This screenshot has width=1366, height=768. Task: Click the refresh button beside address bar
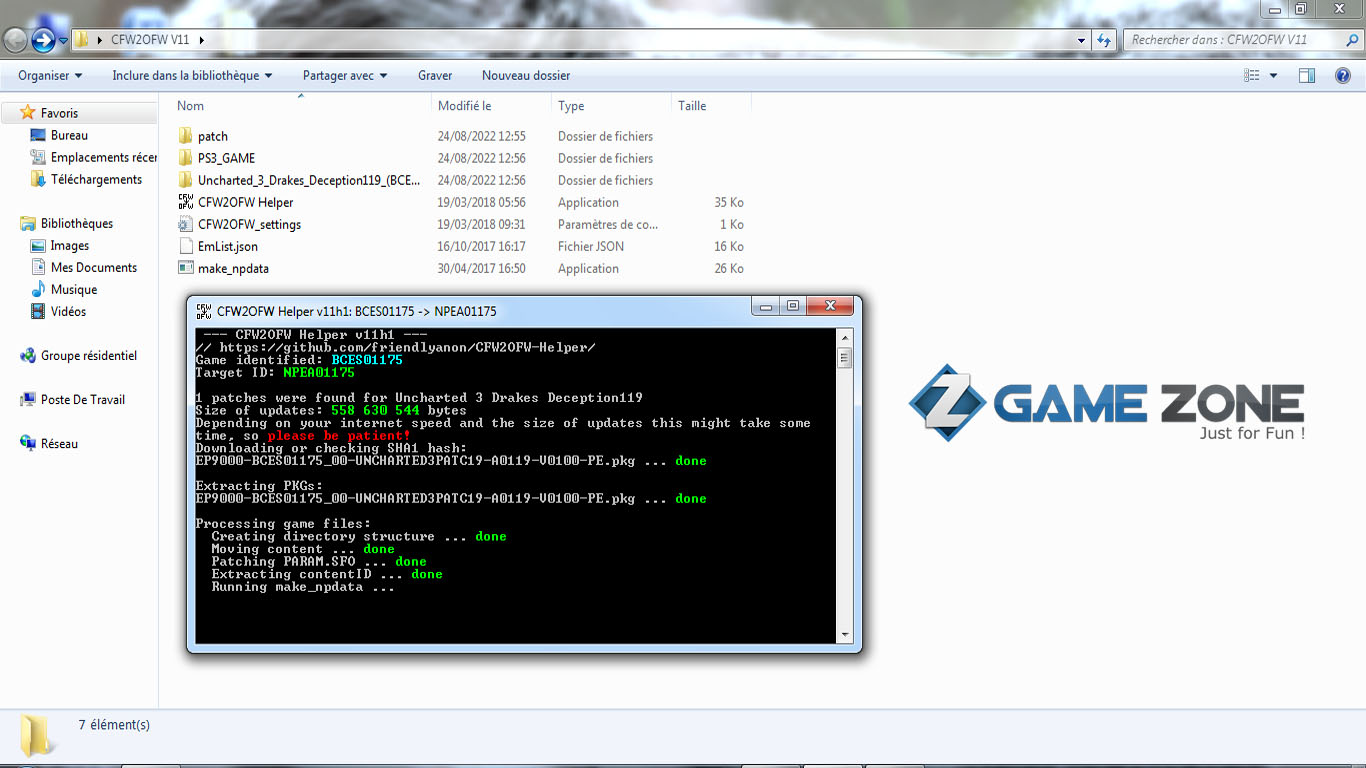[x=1104, y=40]
